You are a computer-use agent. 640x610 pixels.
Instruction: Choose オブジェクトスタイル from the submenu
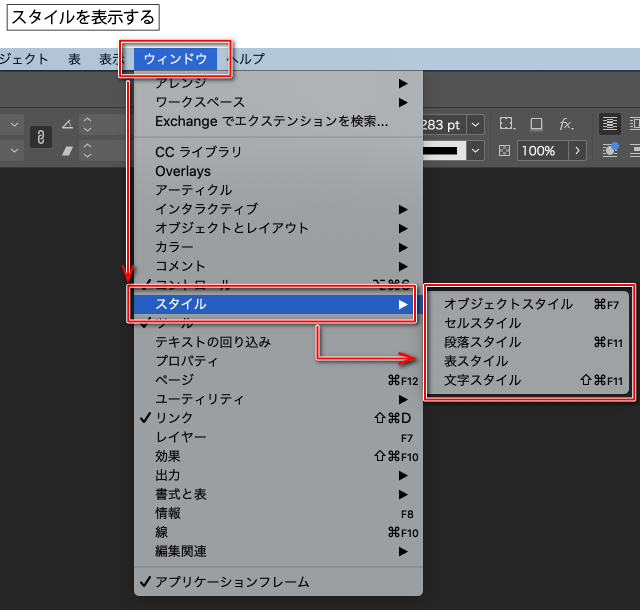(528, 304)
